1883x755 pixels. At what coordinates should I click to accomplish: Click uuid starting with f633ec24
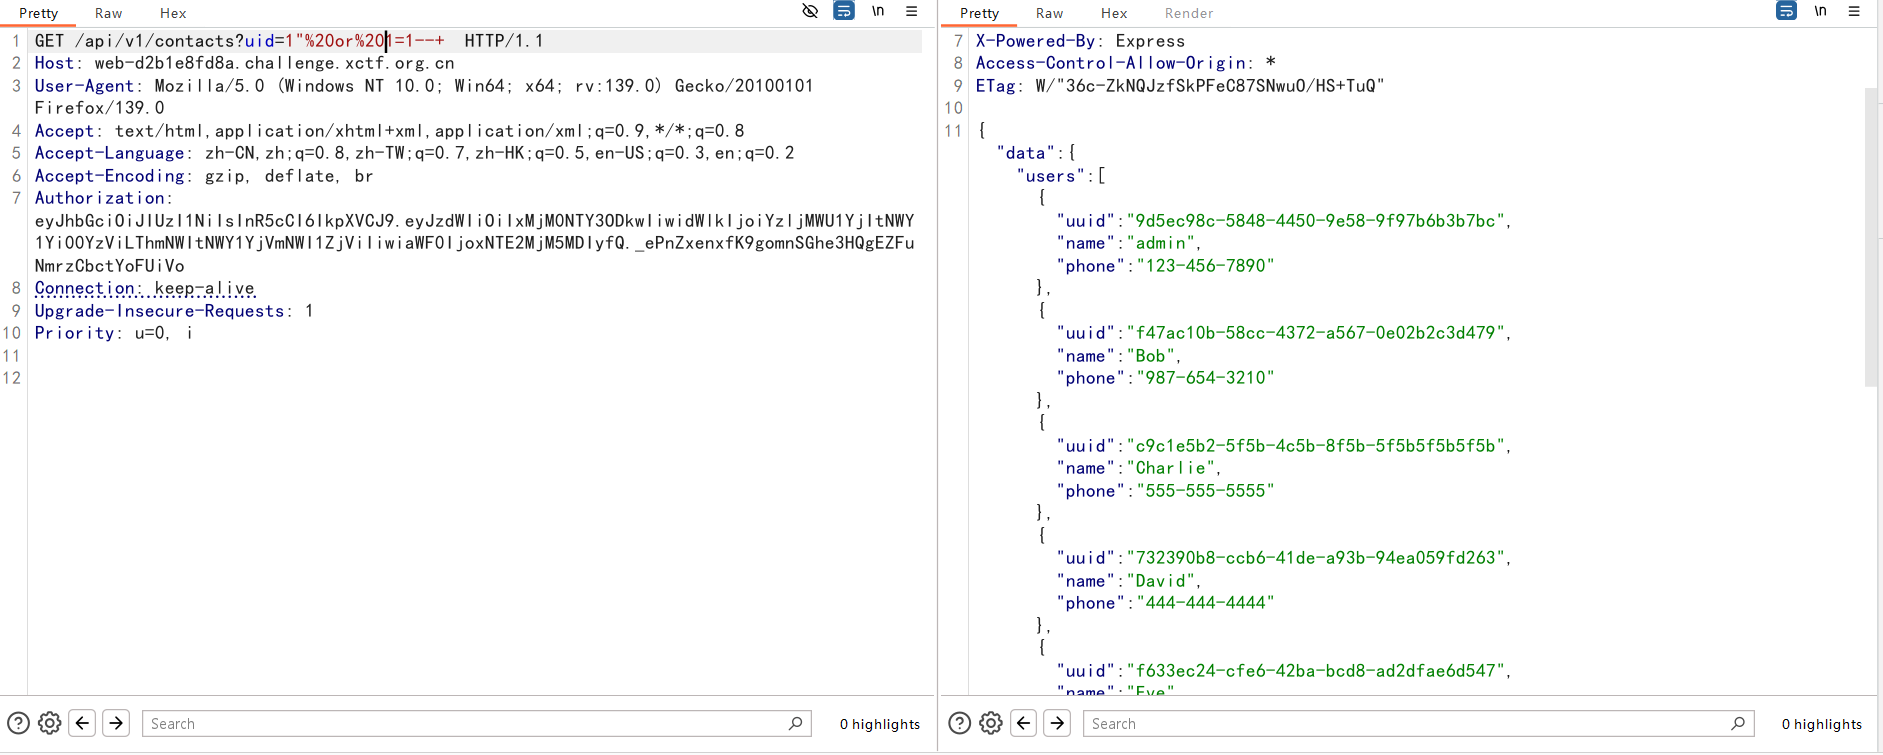1316,671
